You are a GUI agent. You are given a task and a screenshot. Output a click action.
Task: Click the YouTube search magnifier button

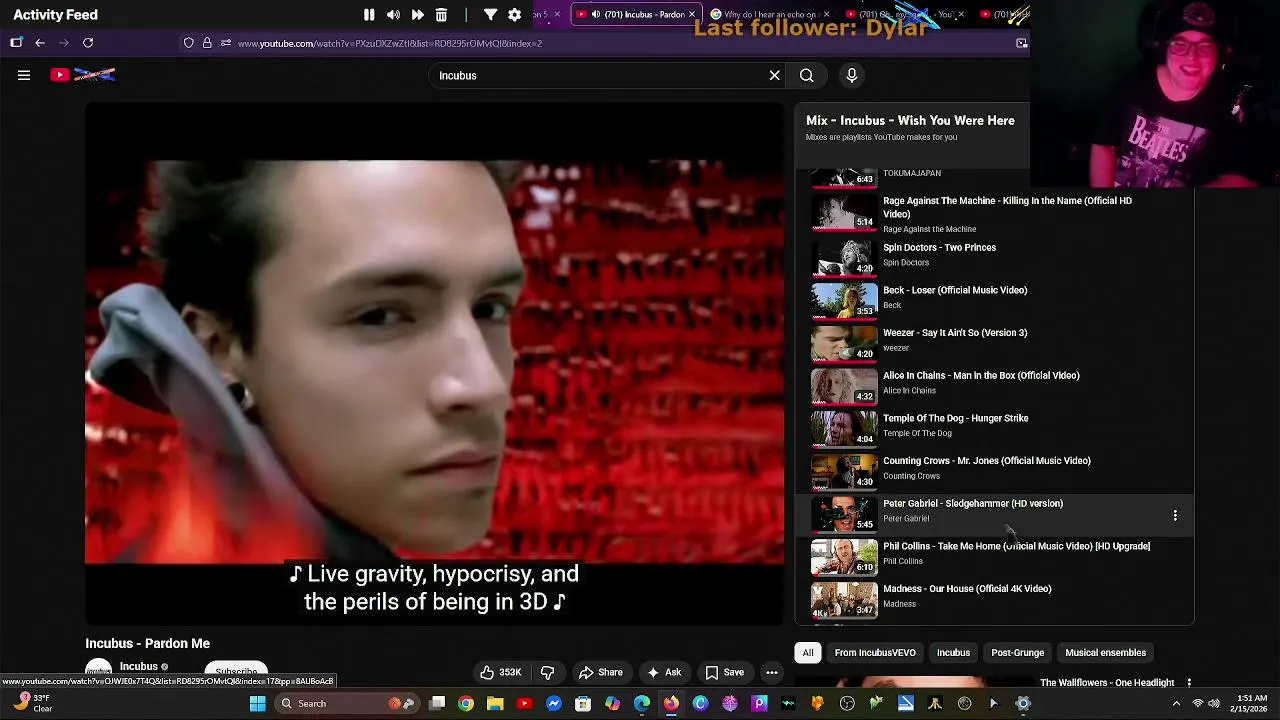pyautogui.click(x=806, y=75)
